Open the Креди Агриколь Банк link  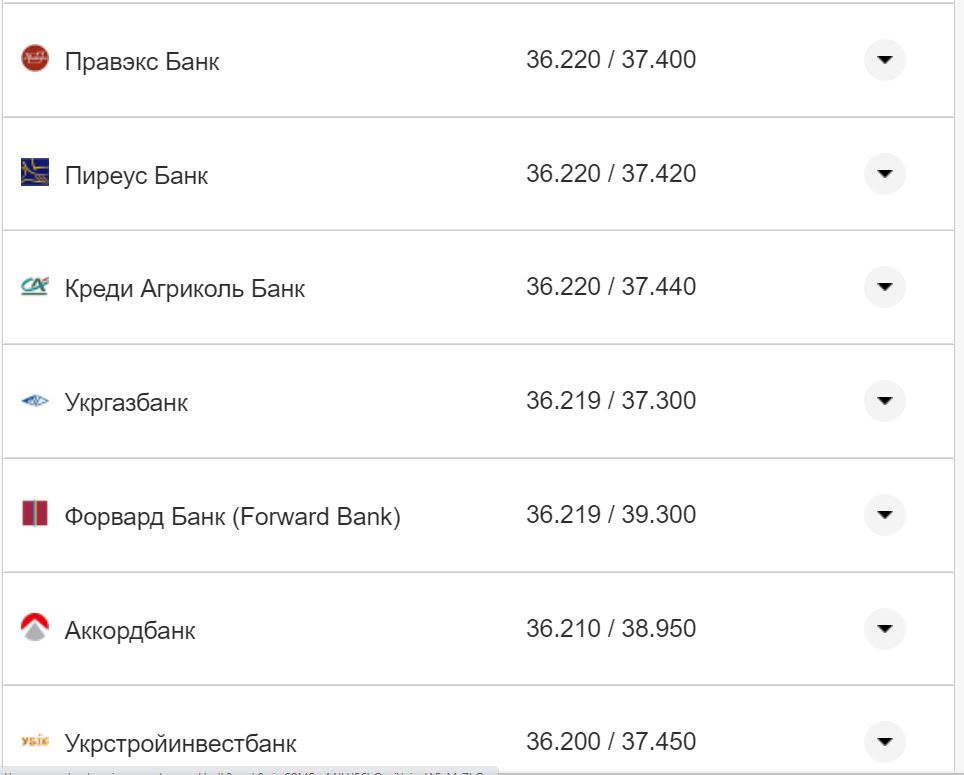pos(185,289)
